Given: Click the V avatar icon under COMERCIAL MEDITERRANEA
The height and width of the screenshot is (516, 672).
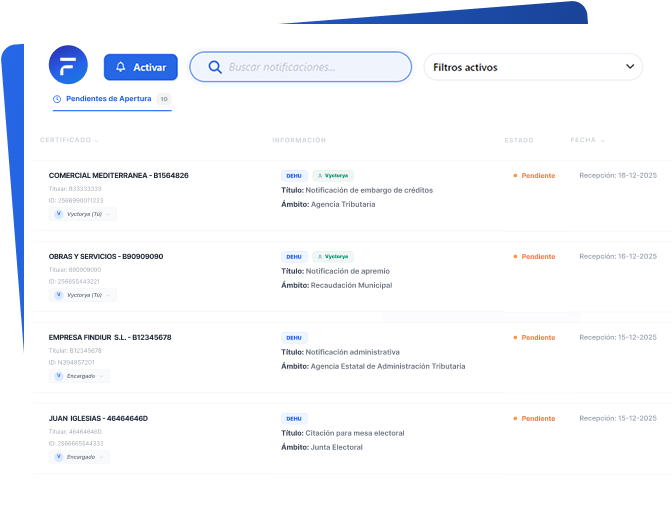Looking at the screenshot, I should click(x=59, y=214).
